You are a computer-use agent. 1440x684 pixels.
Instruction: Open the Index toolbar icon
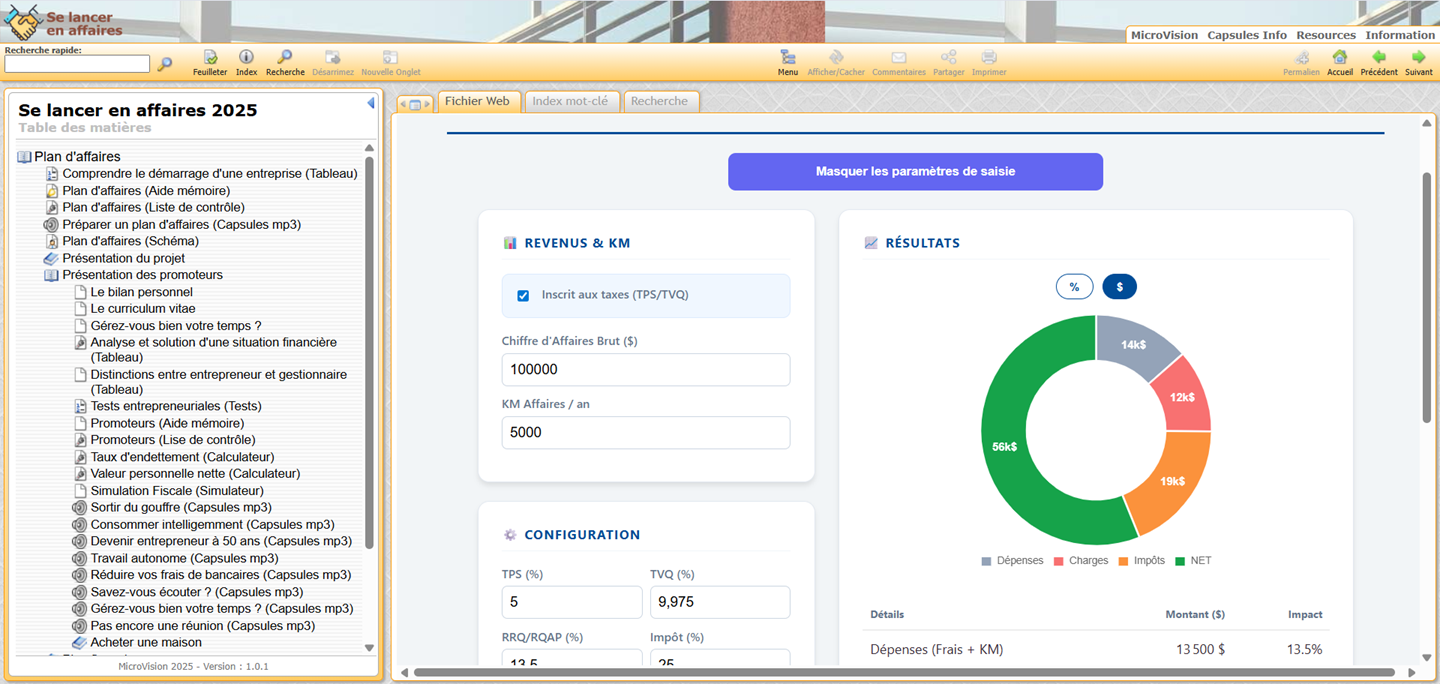pyautogui.click(x=246, y=59)
